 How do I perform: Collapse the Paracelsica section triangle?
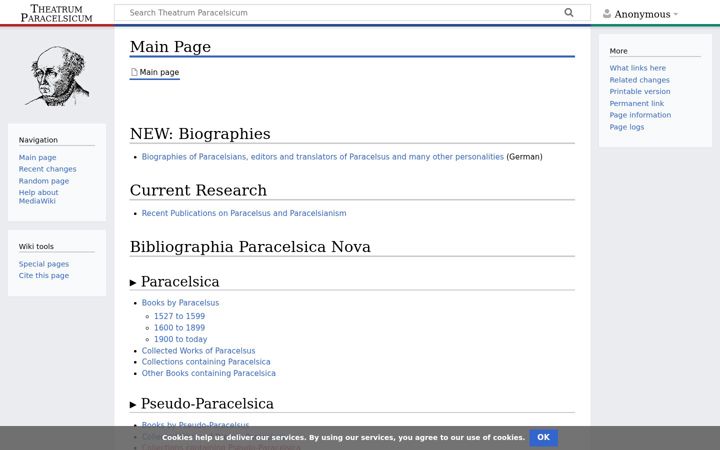coord(133,283)
